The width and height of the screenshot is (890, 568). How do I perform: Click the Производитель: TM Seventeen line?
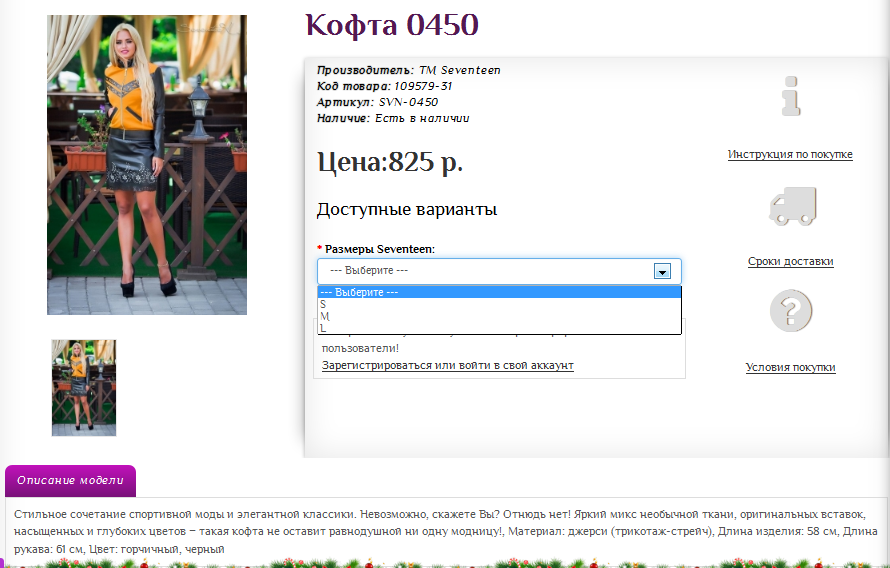[409, 70]
